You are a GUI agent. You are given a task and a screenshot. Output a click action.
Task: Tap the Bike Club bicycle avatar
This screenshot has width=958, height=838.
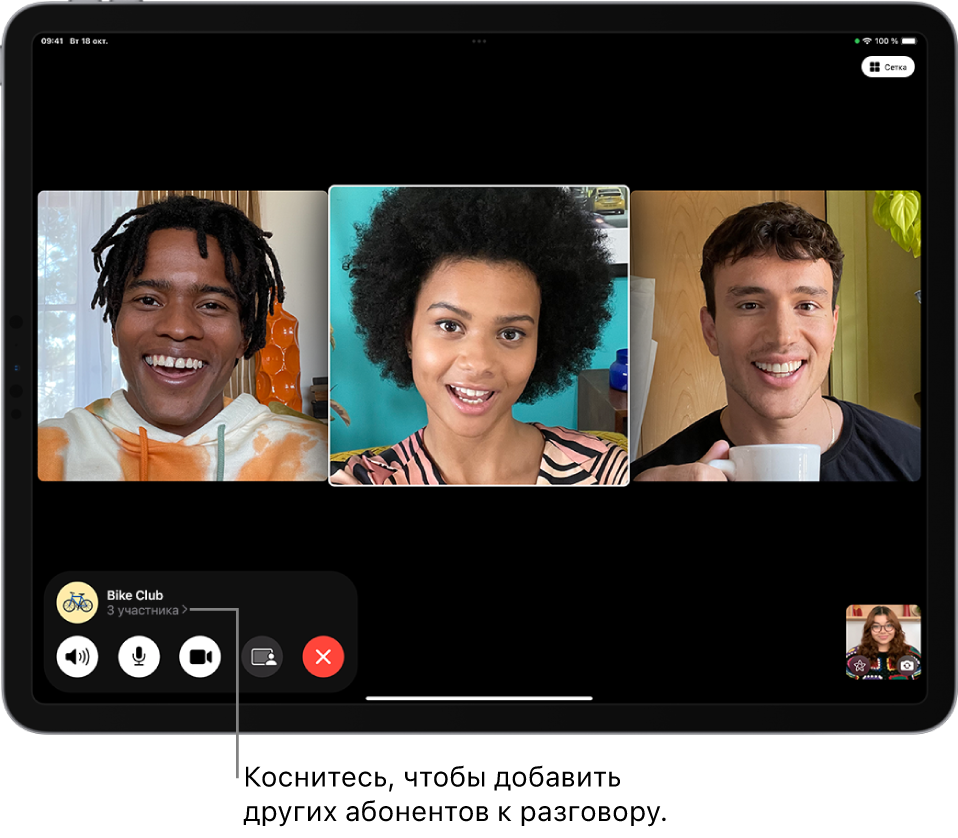[77, 602]
